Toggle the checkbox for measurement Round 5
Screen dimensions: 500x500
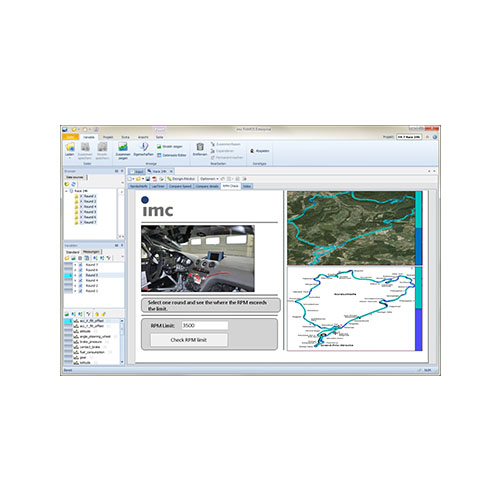pyautogui.click(x=80, y=275)
